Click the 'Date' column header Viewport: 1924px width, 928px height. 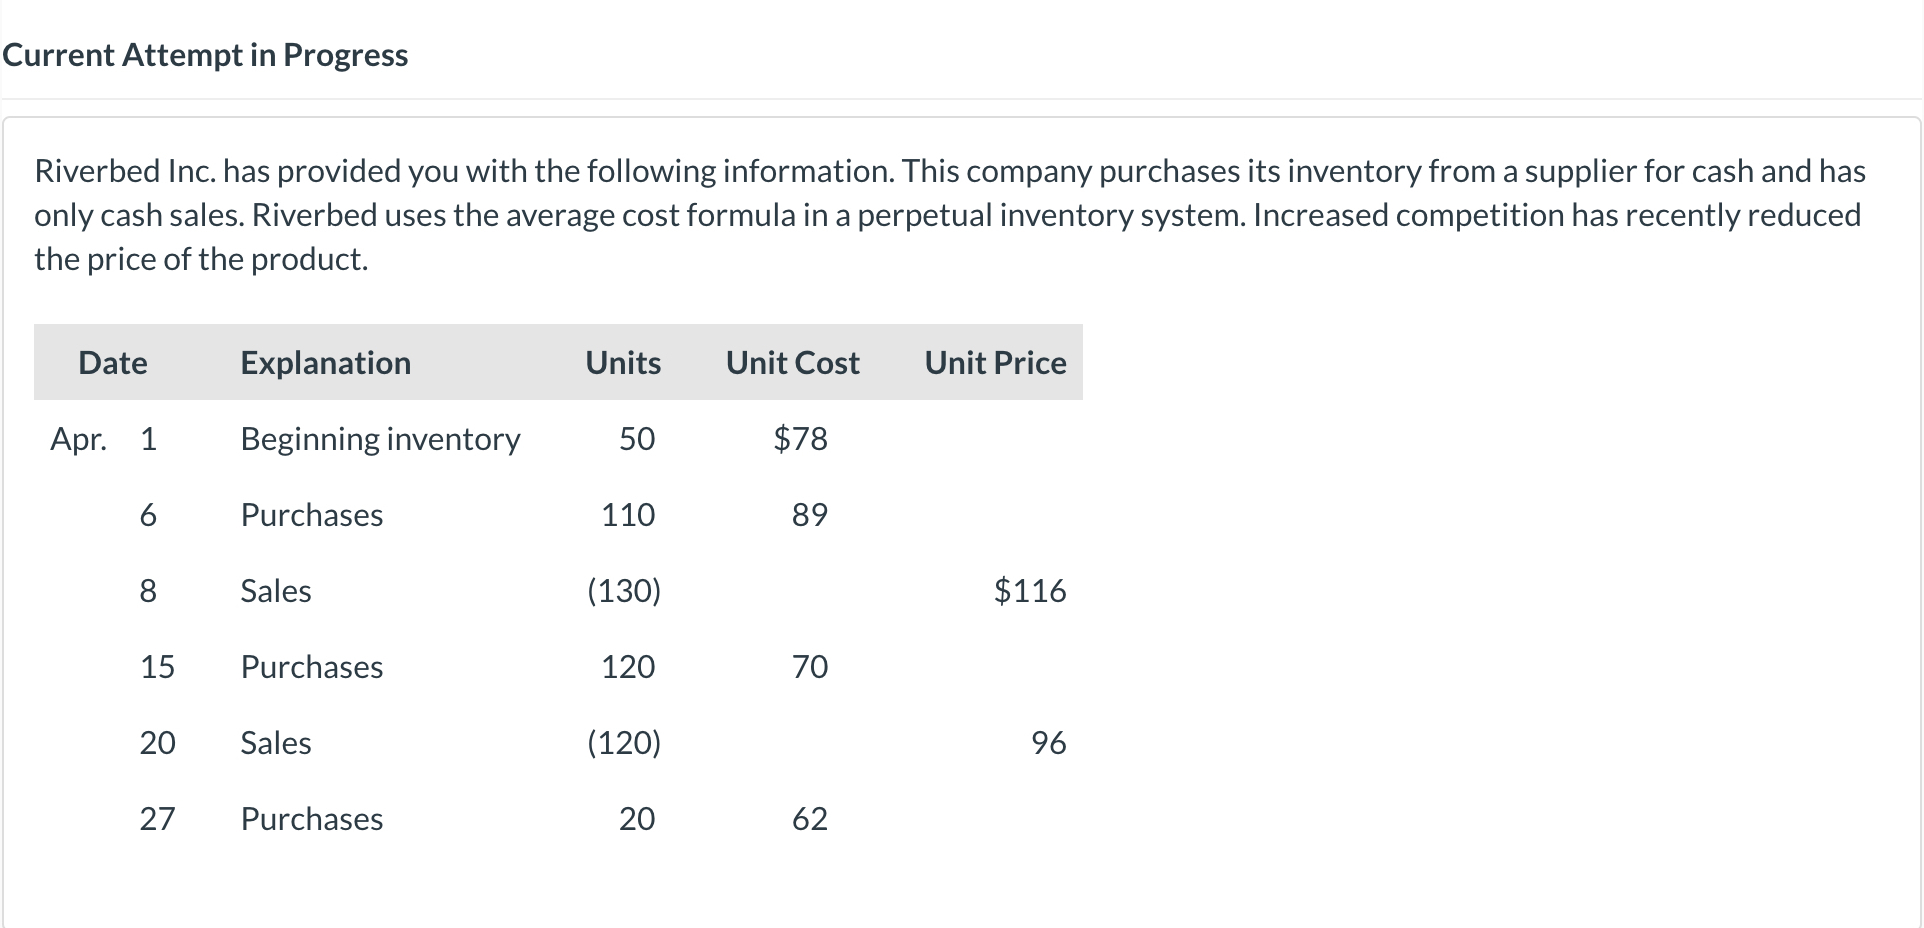tap(113, 362)
